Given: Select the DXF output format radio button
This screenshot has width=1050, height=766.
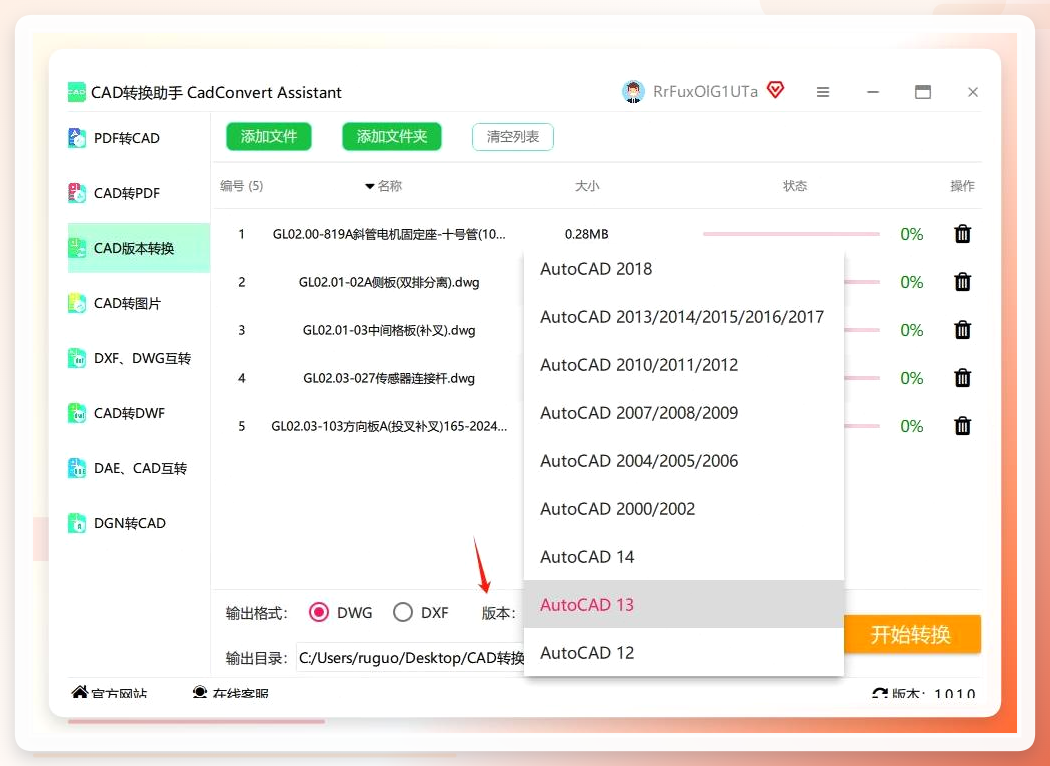Looking at the screenshot, I should 402,612.
